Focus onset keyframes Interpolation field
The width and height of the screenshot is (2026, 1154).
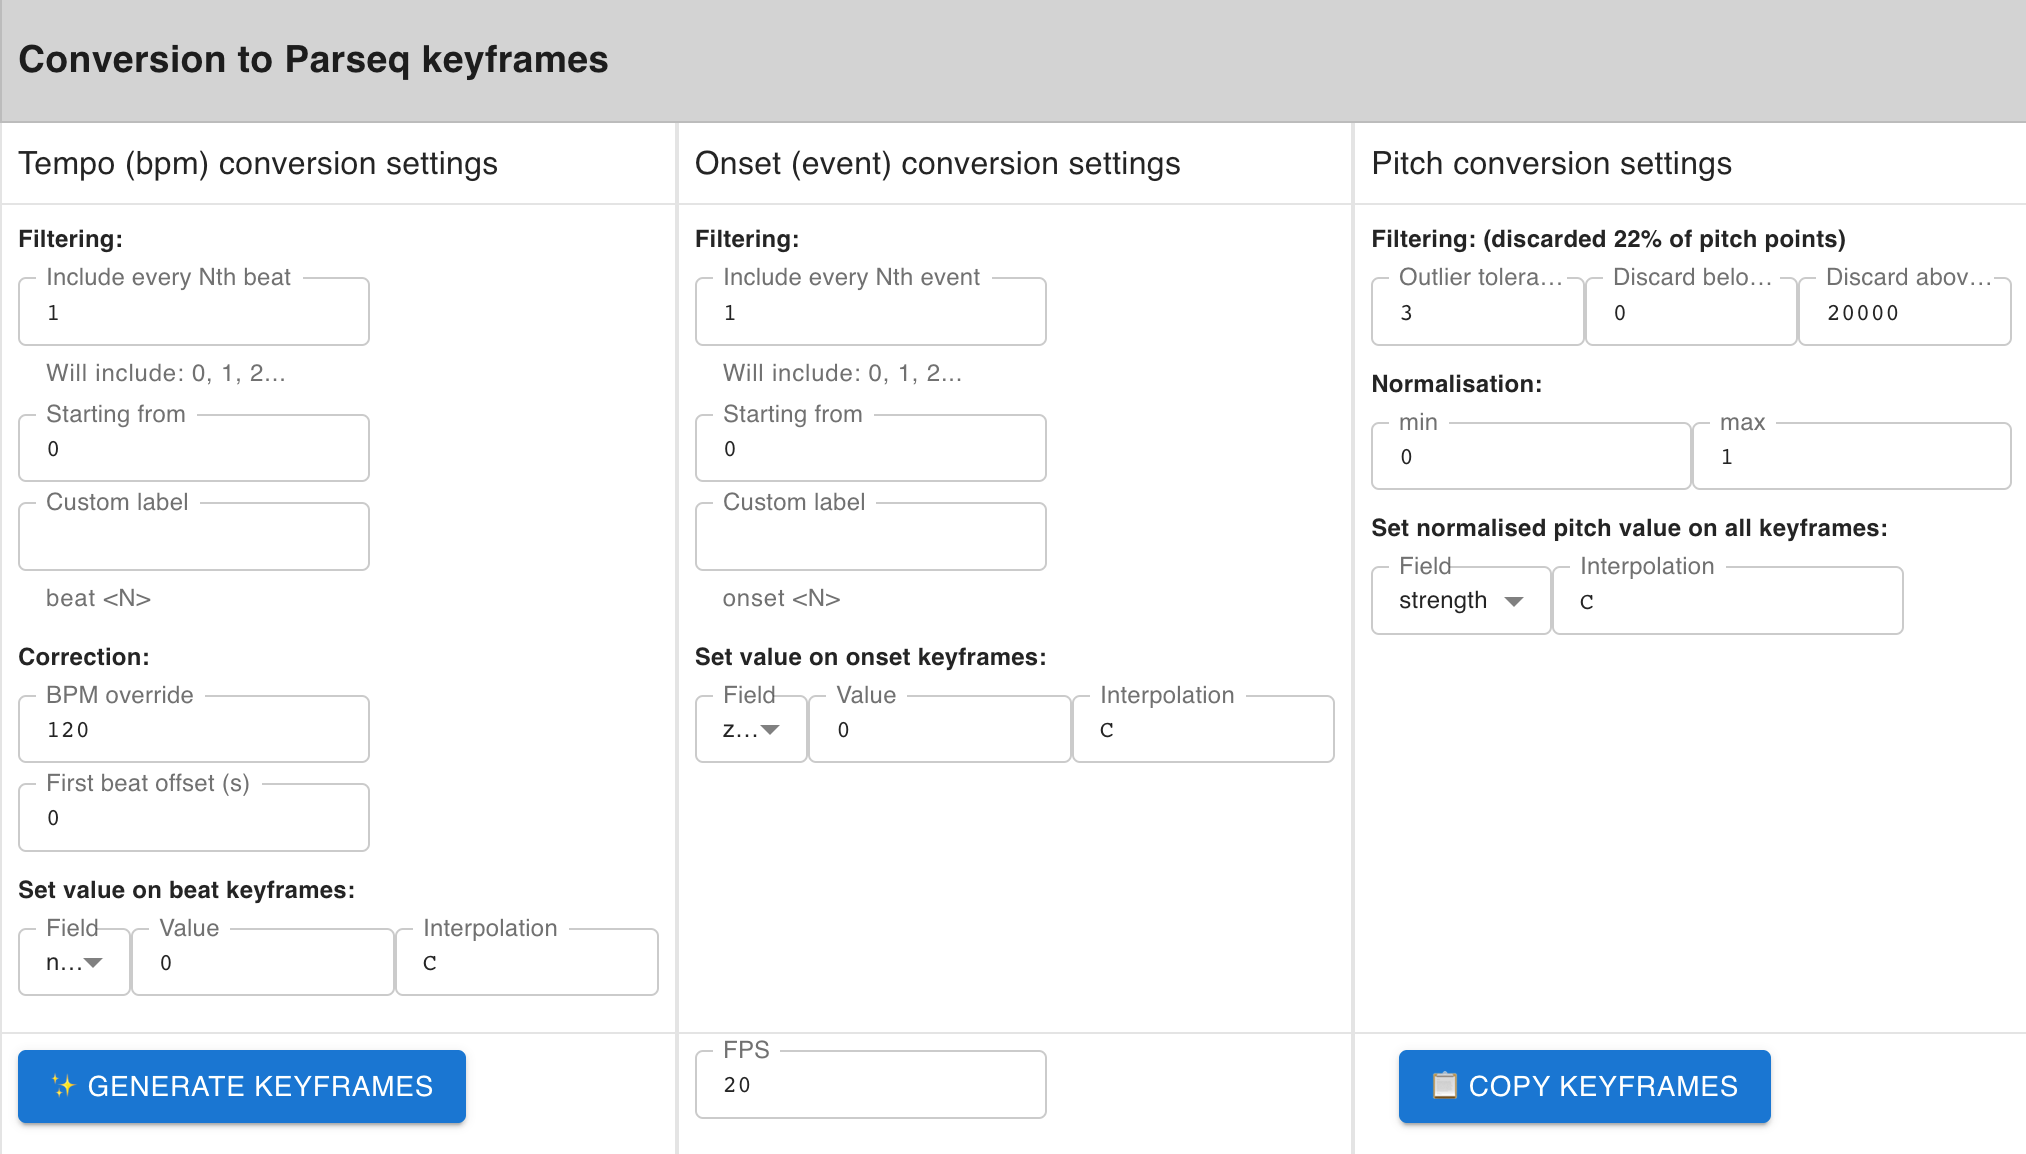(x=1204, y=729)
